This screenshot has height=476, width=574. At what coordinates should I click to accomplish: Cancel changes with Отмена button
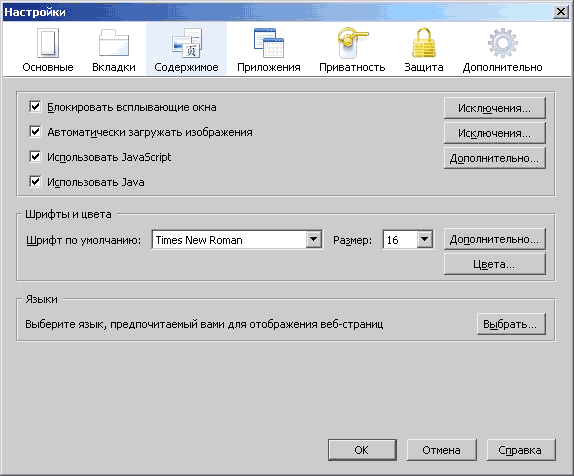pos(441,450)
